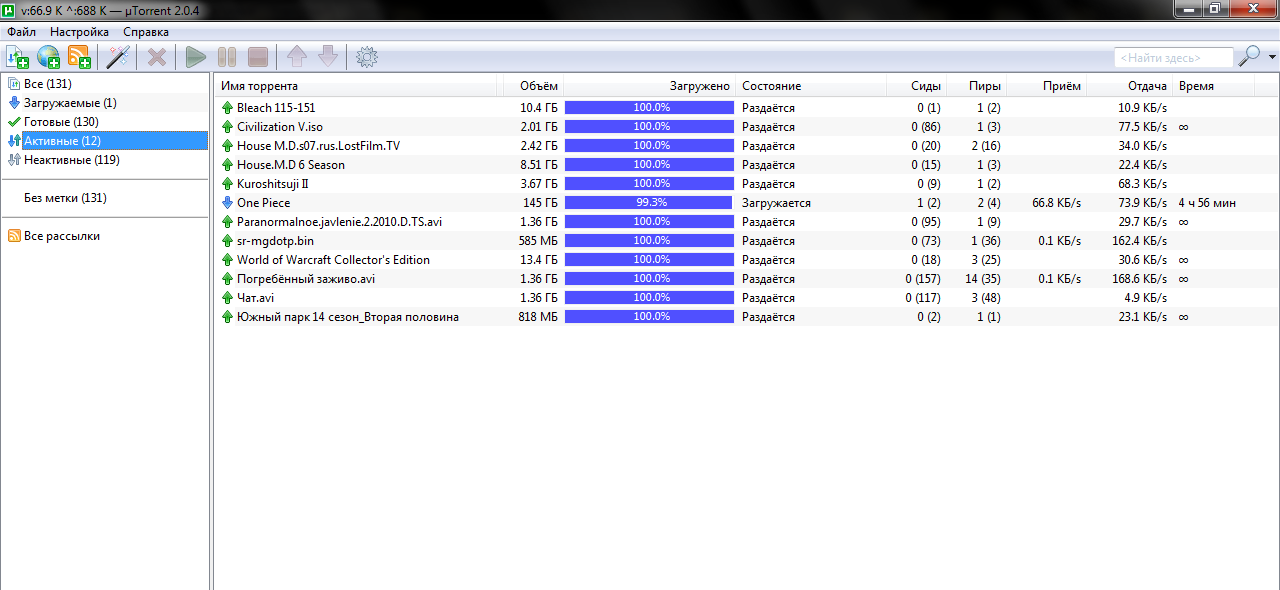
Task: Click Move Down Queue arrow icon
Action: click(328, 57)
